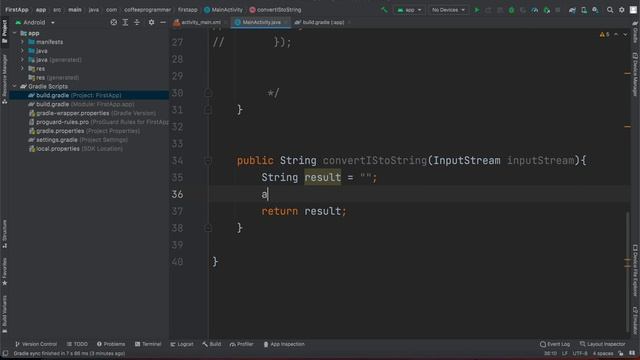Open Project panel options gear icon

point(151,22)
